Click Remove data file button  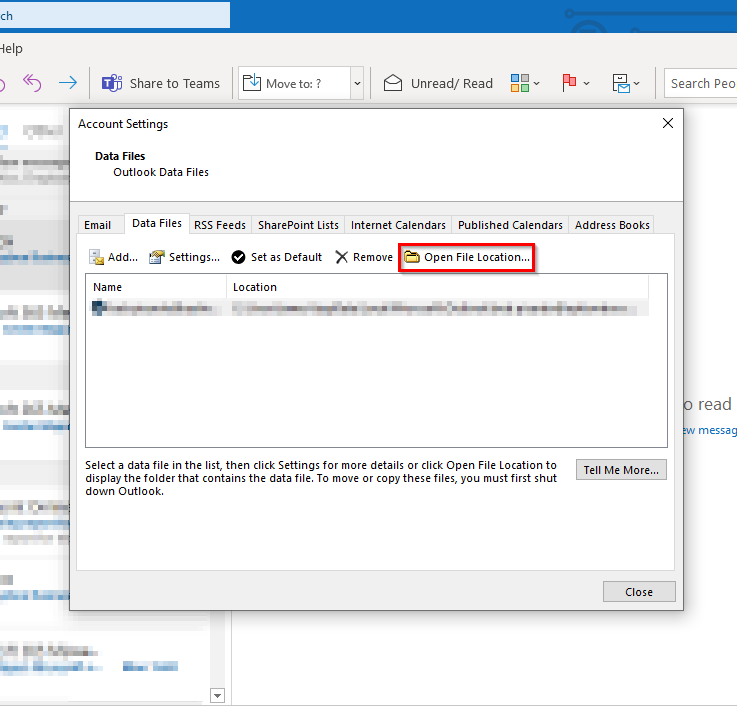[x=364, y=257]
